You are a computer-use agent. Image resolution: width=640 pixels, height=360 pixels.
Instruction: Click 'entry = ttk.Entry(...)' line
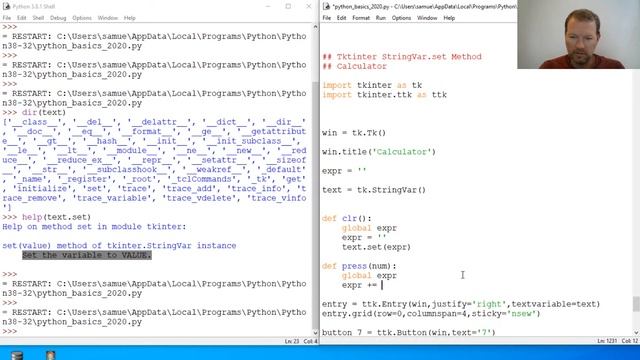[x=461, y=304]
